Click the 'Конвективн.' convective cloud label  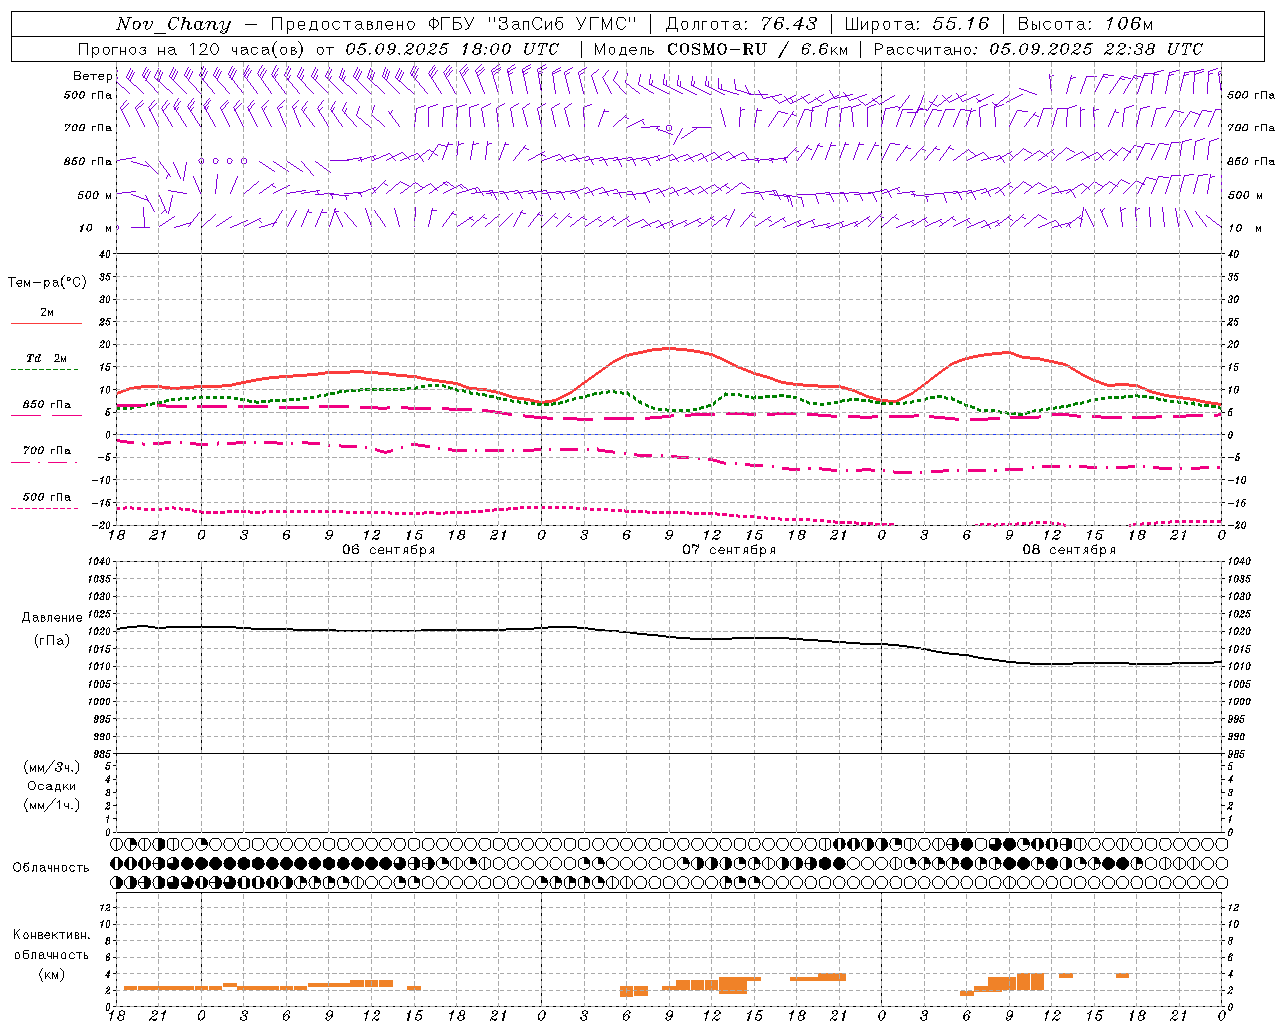tap(51, 935)
